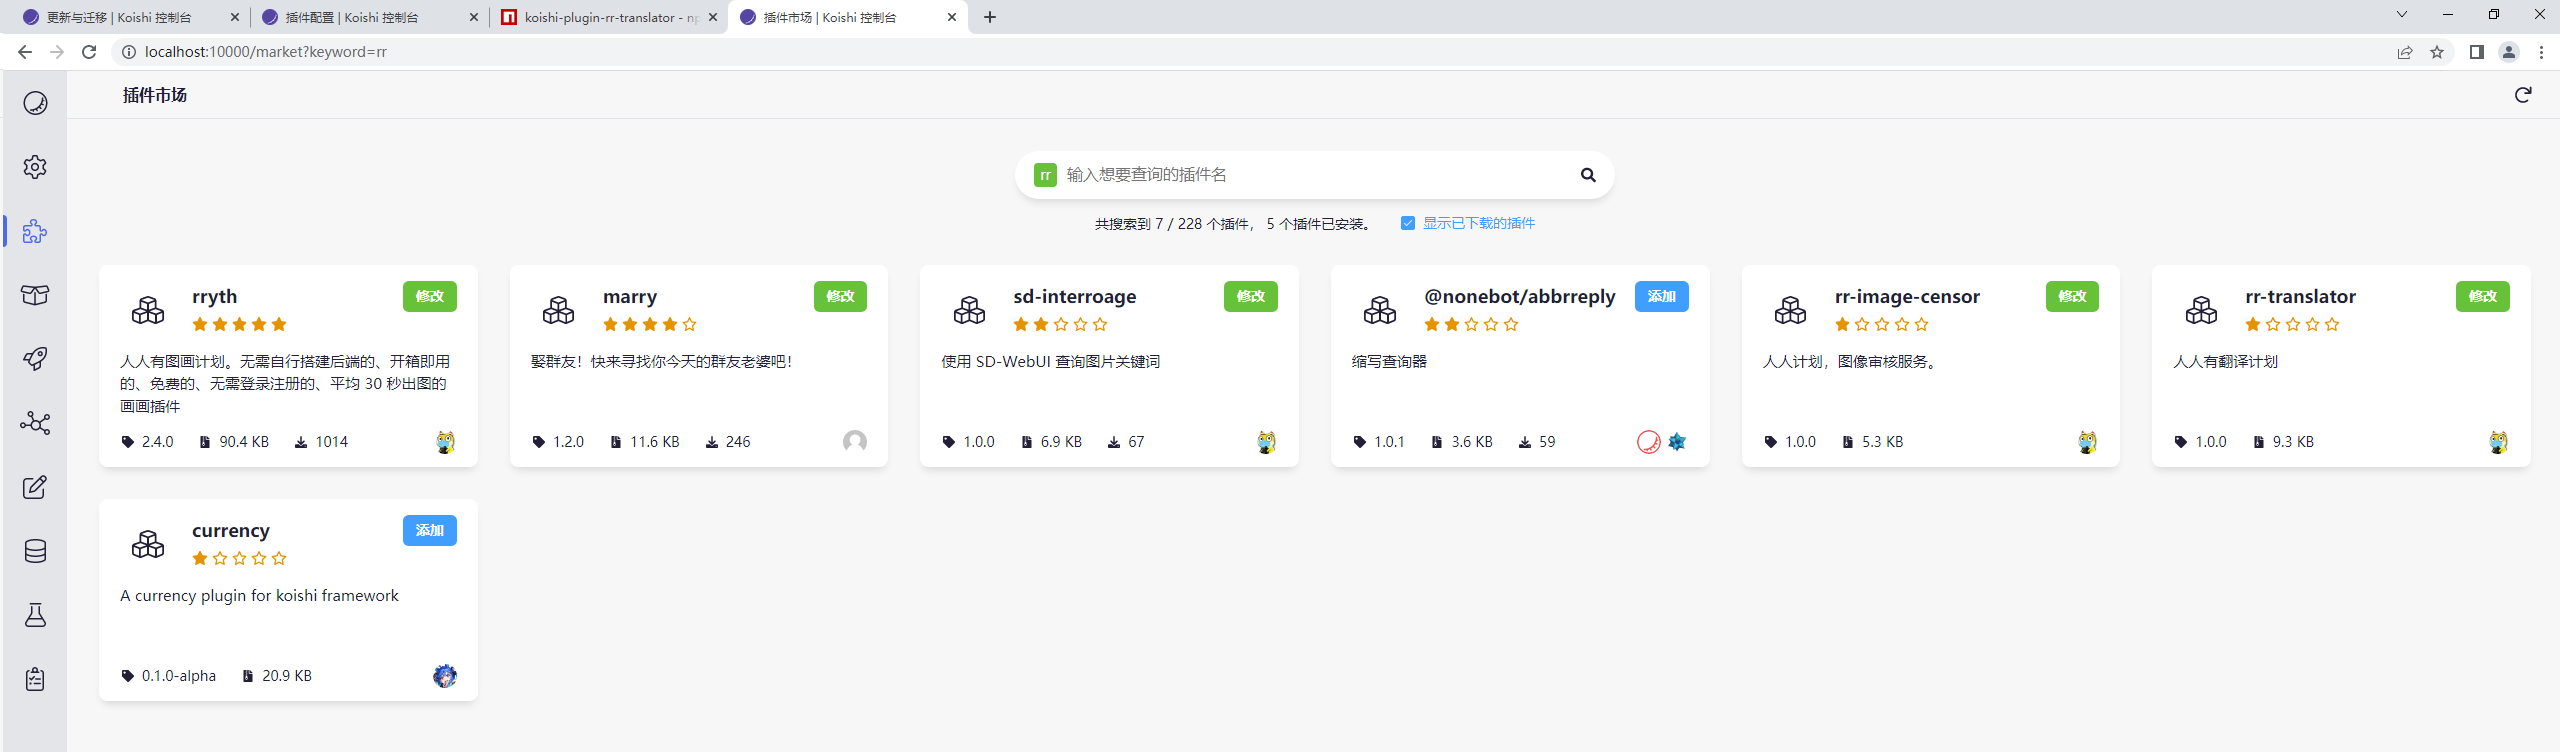Click the rr-image-censor plugin cube icon
This screenshot has width=2560, height=752.
click(1790, 310)
